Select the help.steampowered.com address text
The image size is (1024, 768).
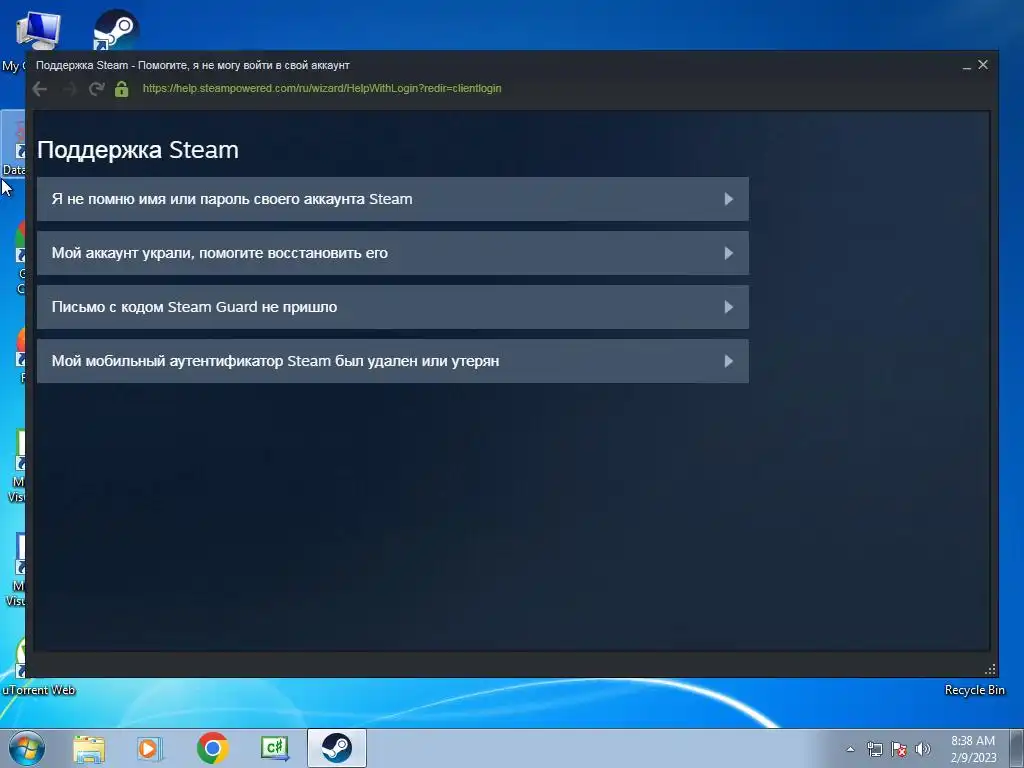[322, 88]
